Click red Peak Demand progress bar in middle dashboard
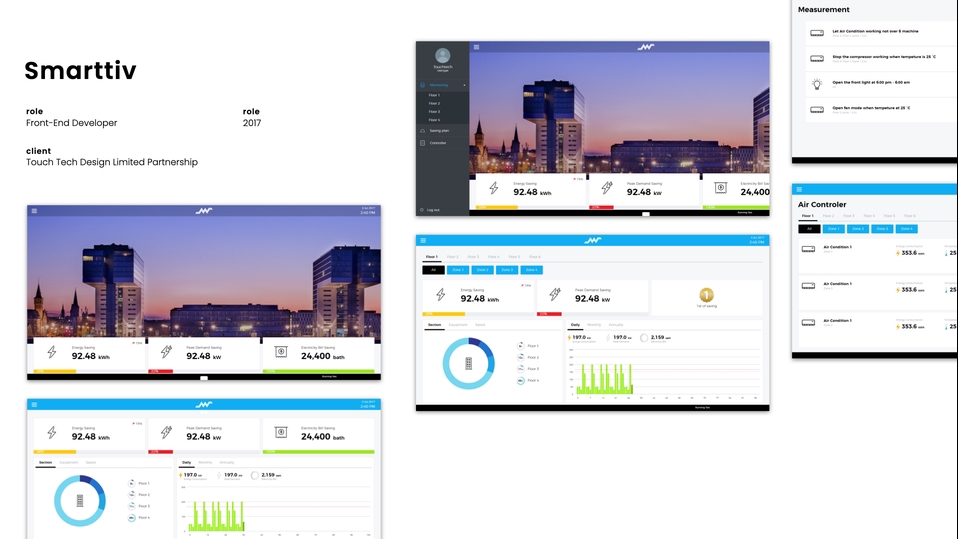The image size is (958, 539). (549, 314)
